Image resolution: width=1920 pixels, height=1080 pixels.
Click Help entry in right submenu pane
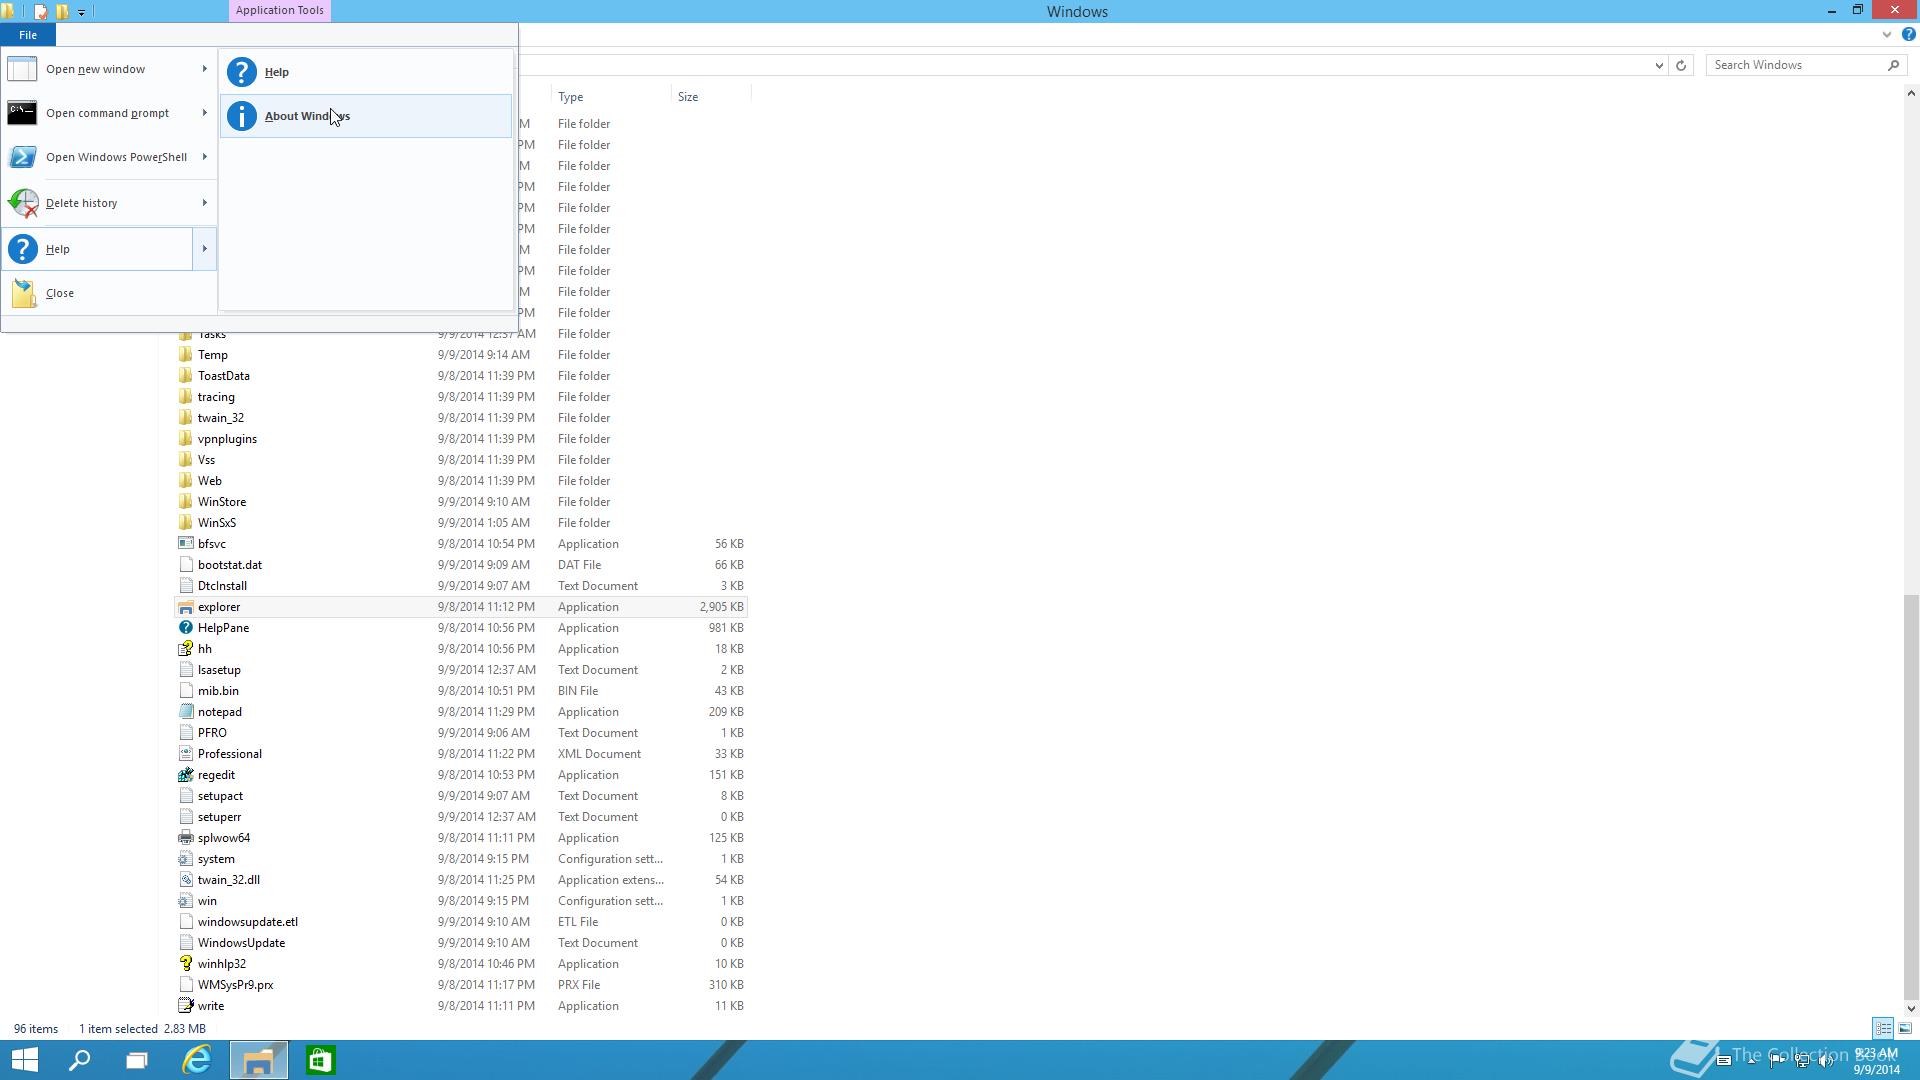point(366,72)
